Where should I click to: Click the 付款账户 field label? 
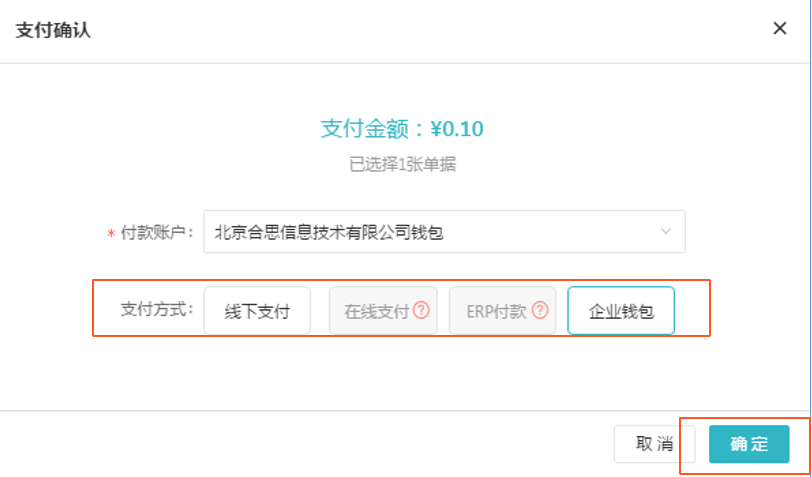point(157,232)
